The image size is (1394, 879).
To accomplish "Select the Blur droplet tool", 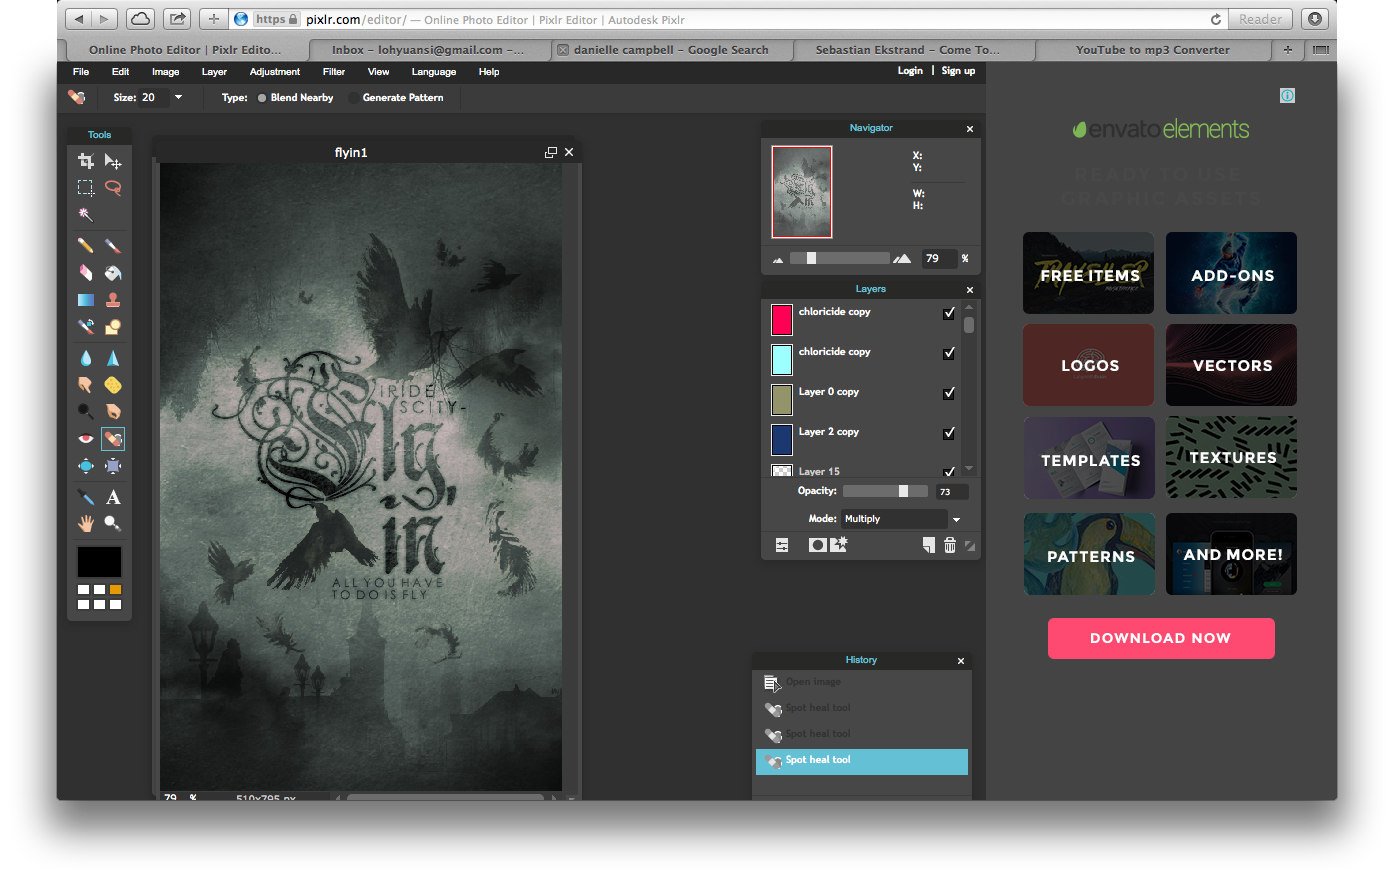I will click(x=86, y=358).
